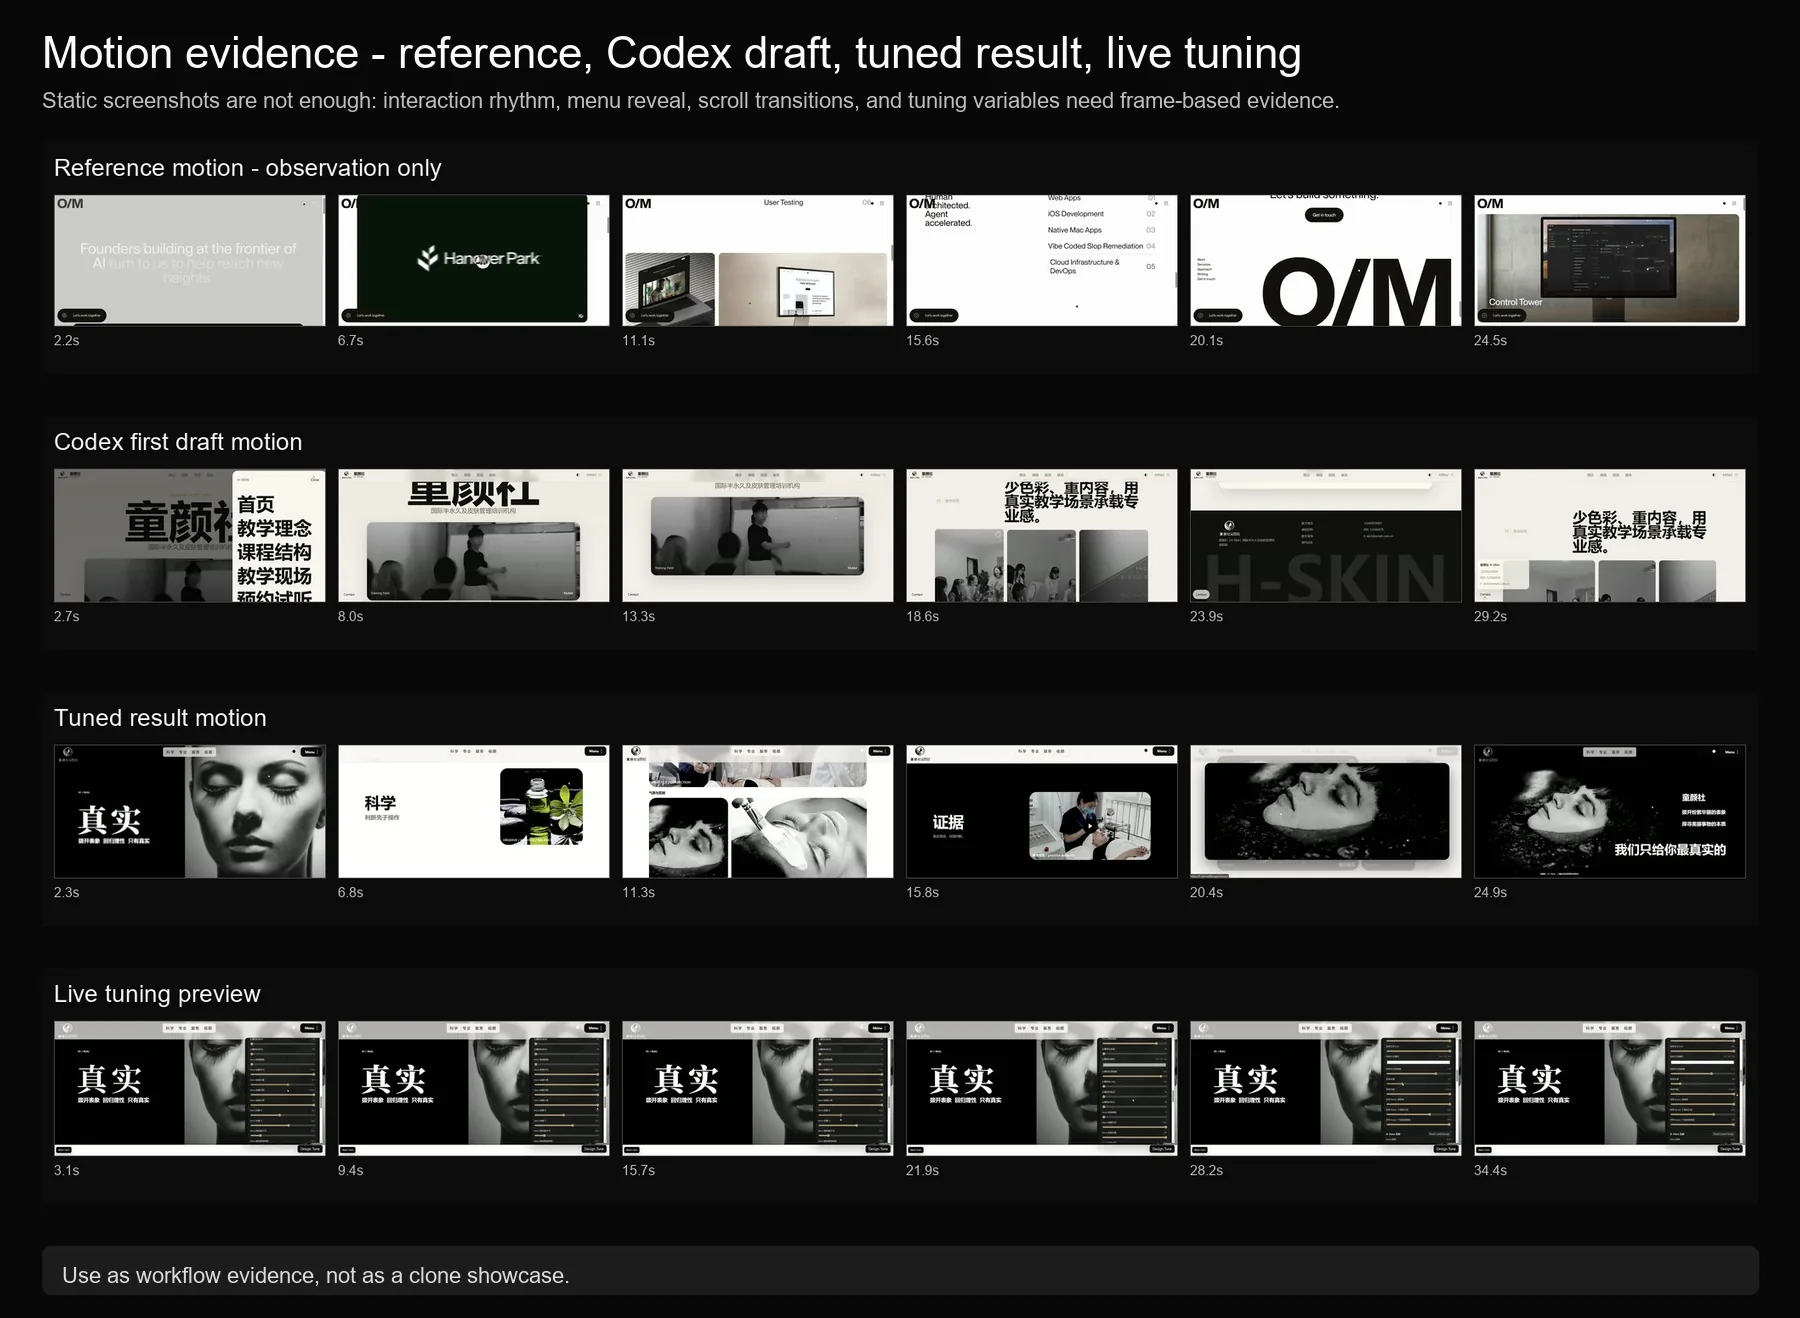Open the live tuning frame at 28.2s
The width and height of the screenshot is (1800, 1318).
[1326, 1088]
